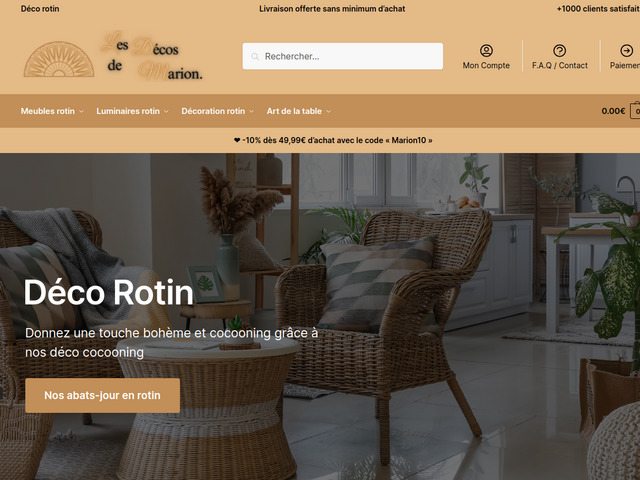Expand the Décoration rotin dropdown chevron
Screen dimensions: 640x480
pyautogui.click(x=251, y=111)
